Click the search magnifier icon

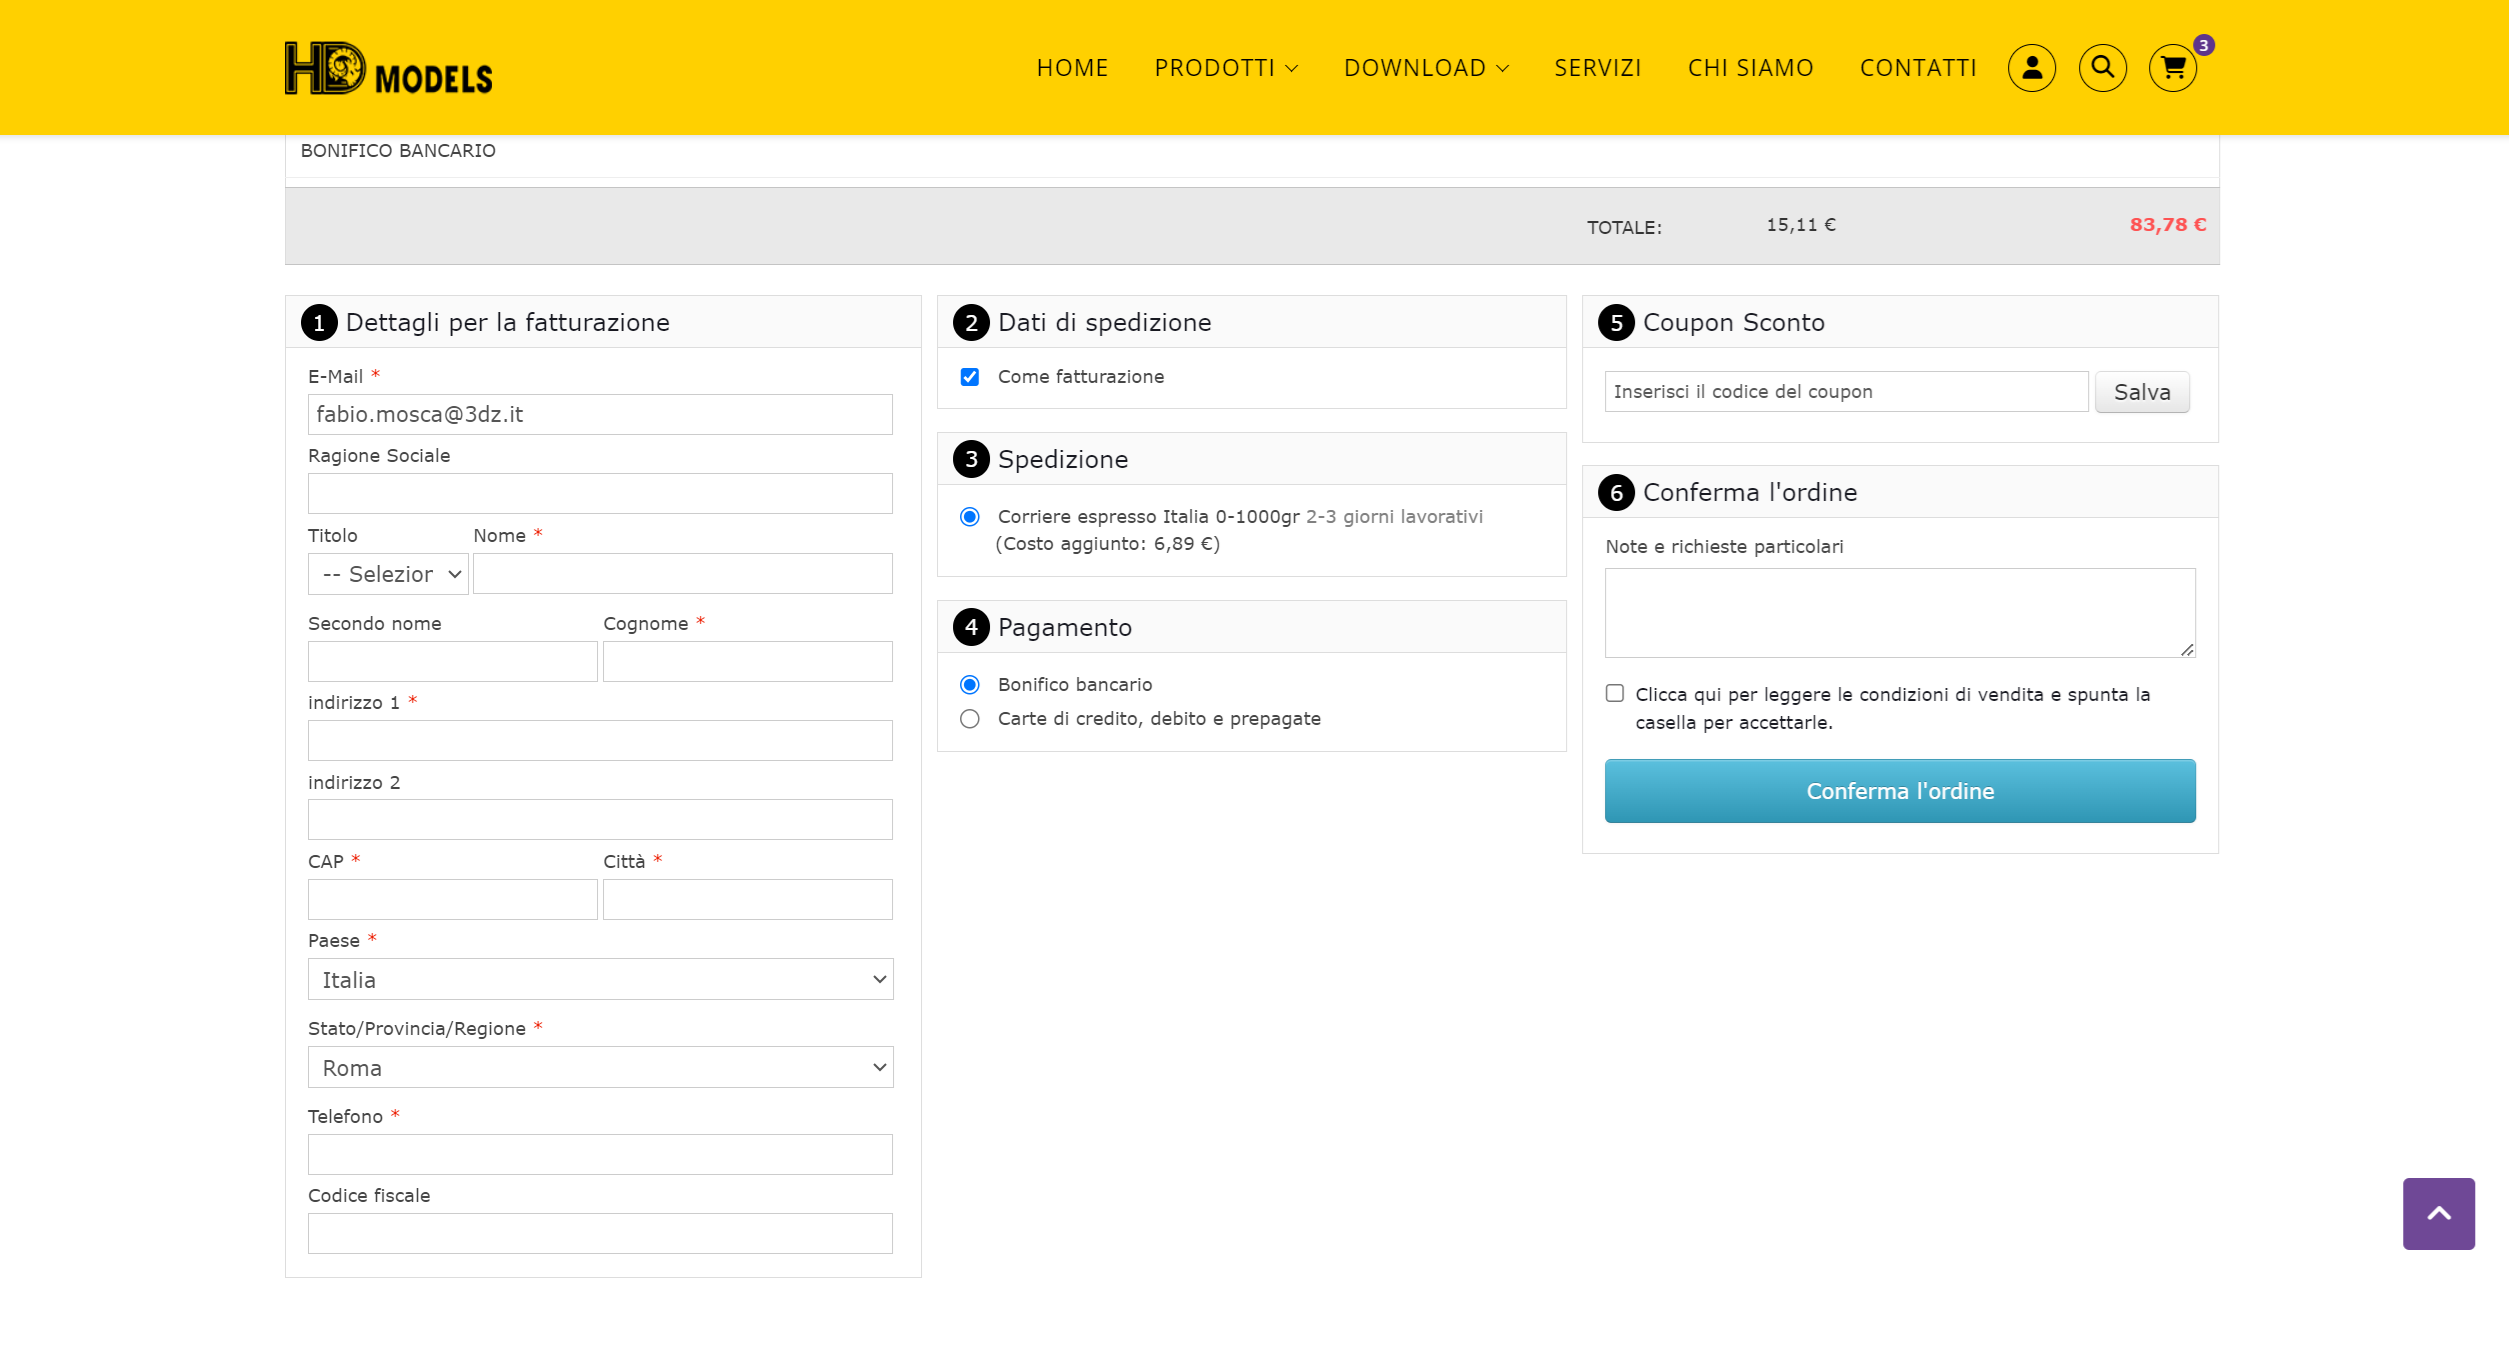(2102, 68)
